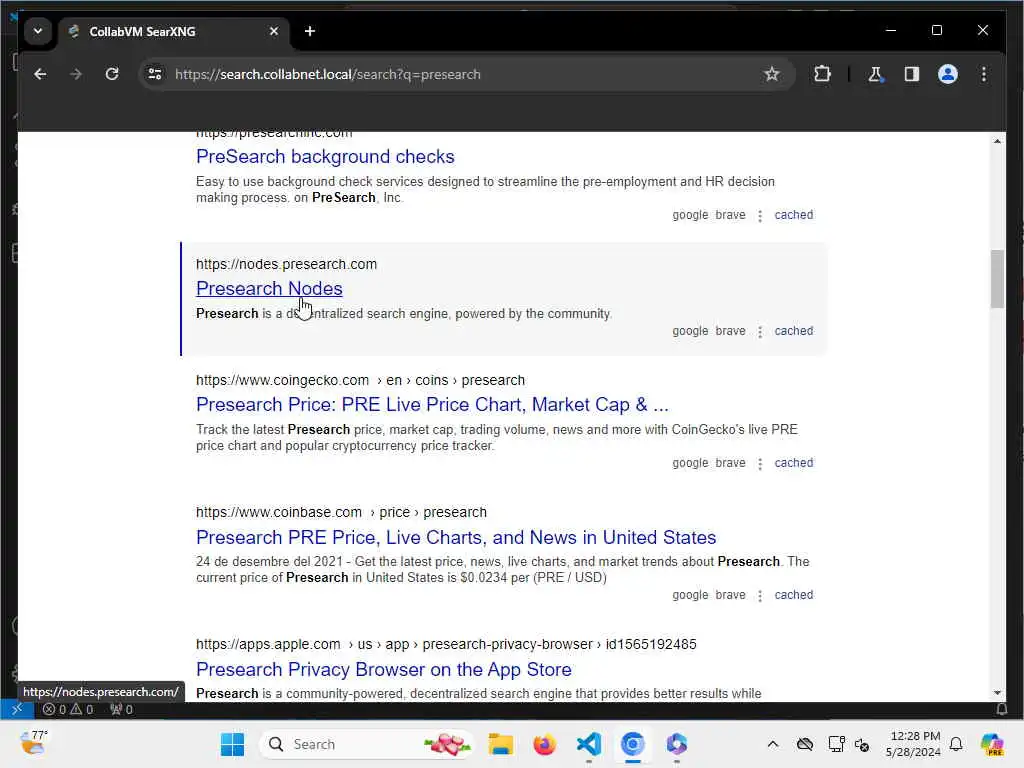Open a new browser tab
The image size is (1024, 768).
tap(310, 31)
